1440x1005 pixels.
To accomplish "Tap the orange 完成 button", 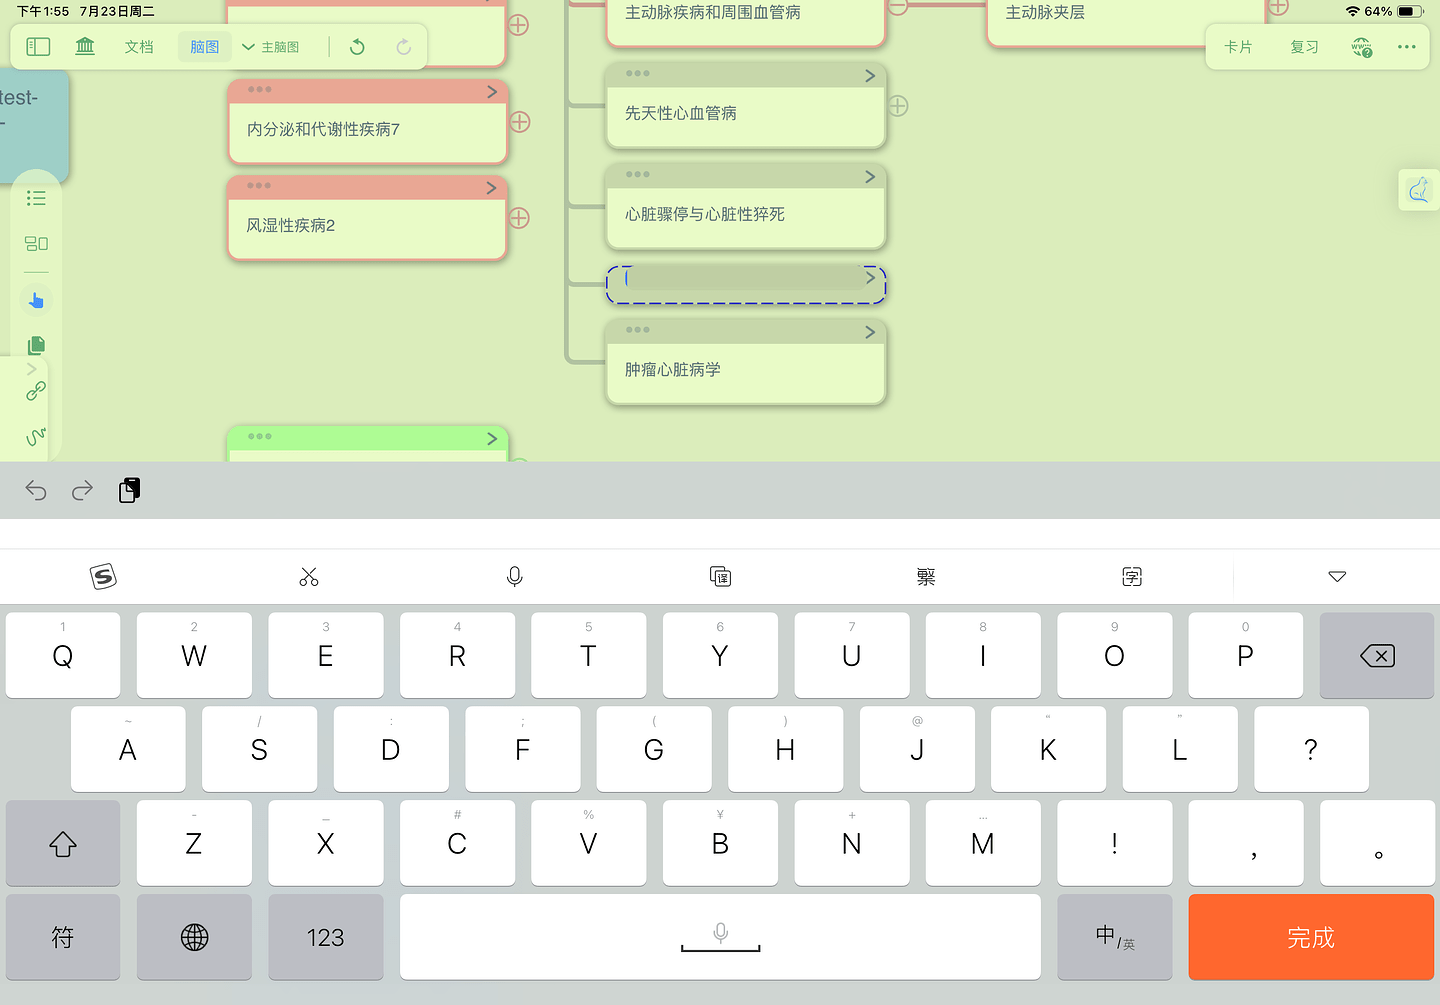I will pos(1311,937).
